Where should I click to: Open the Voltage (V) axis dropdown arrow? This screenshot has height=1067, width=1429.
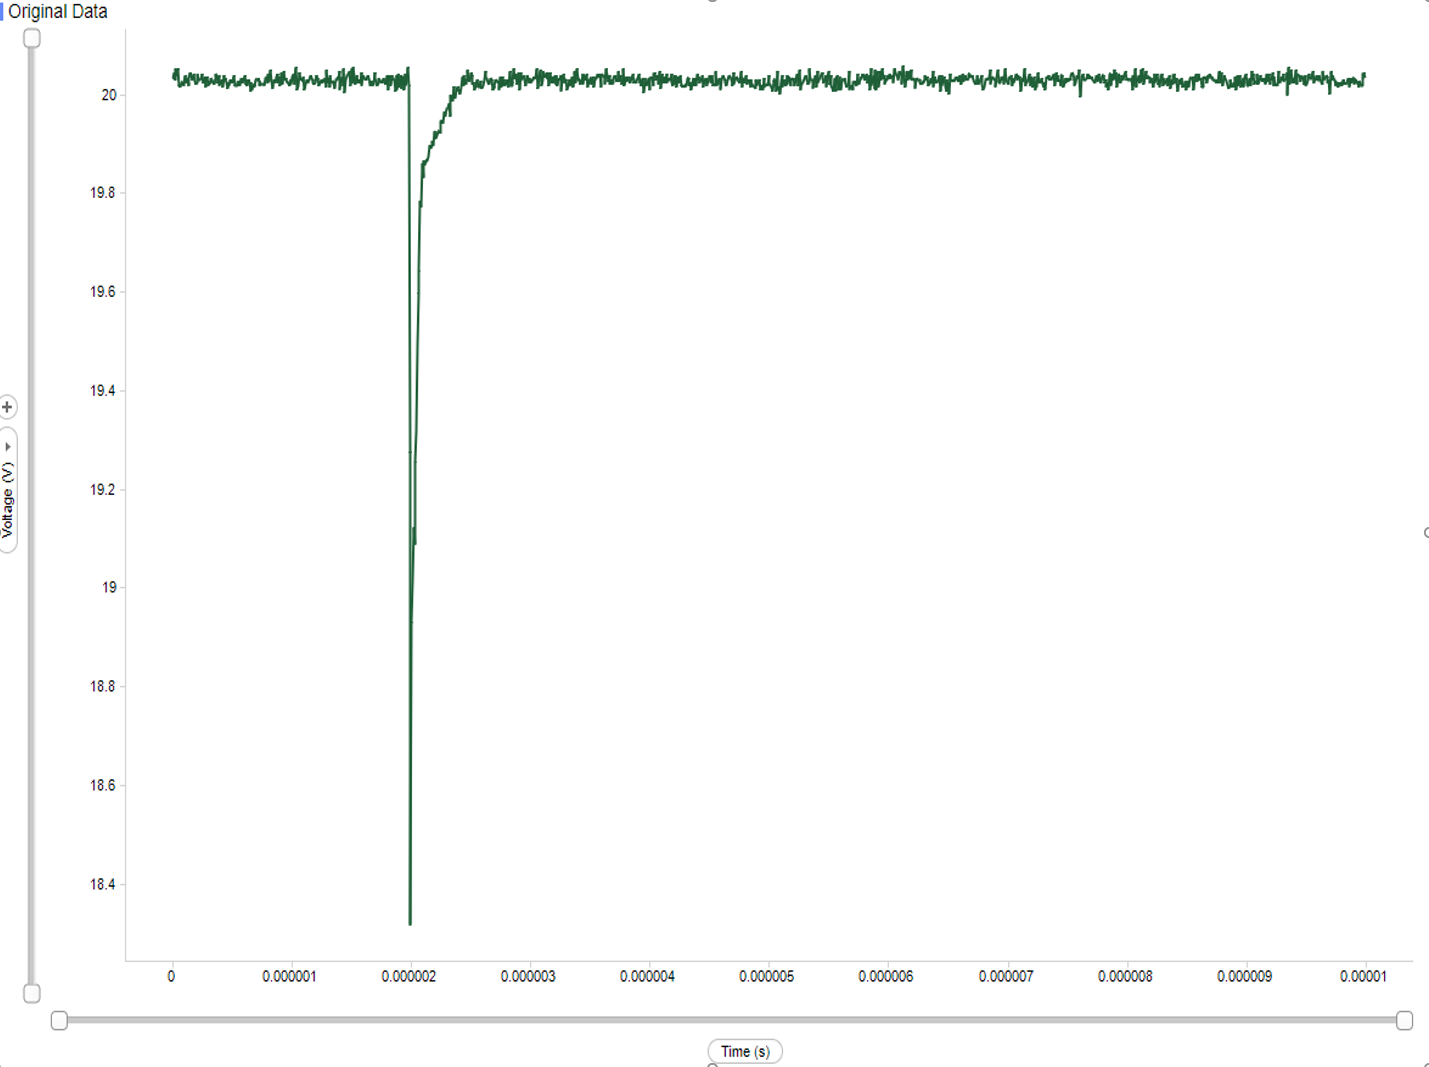8,447
